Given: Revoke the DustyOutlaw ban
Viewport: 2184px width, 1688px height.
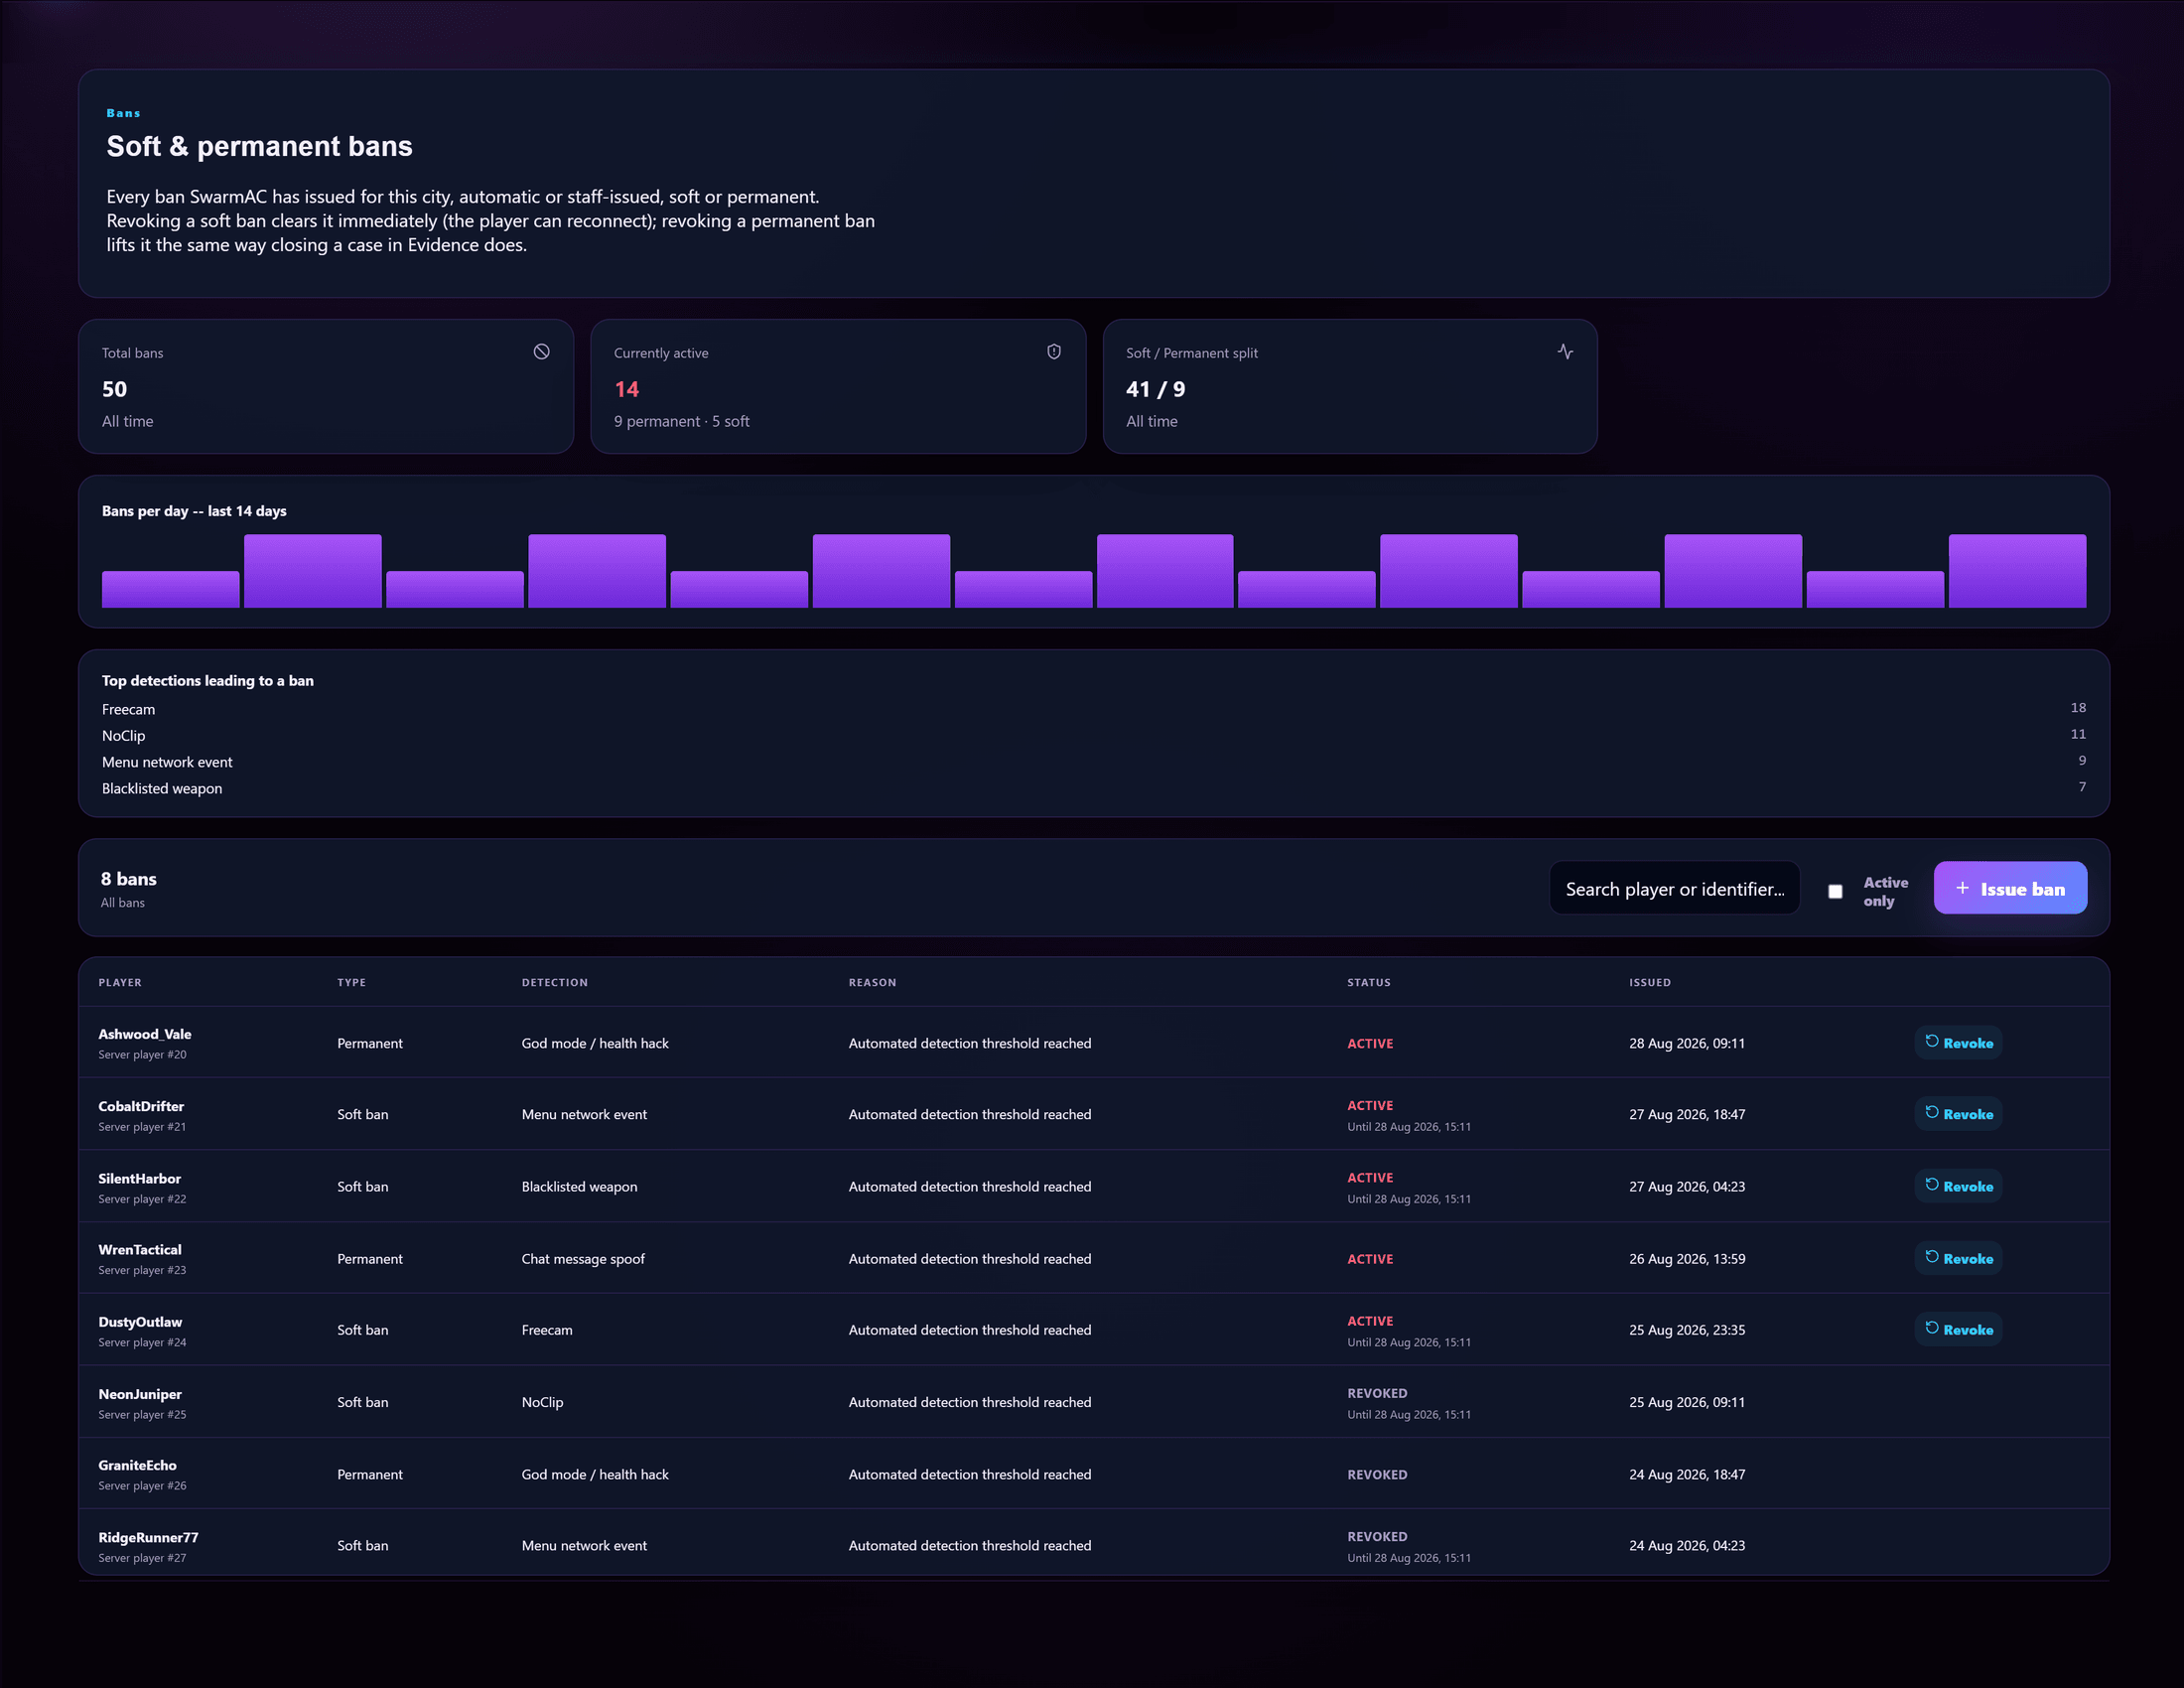Looking at the screenshot, I should coord(1958,1329).
